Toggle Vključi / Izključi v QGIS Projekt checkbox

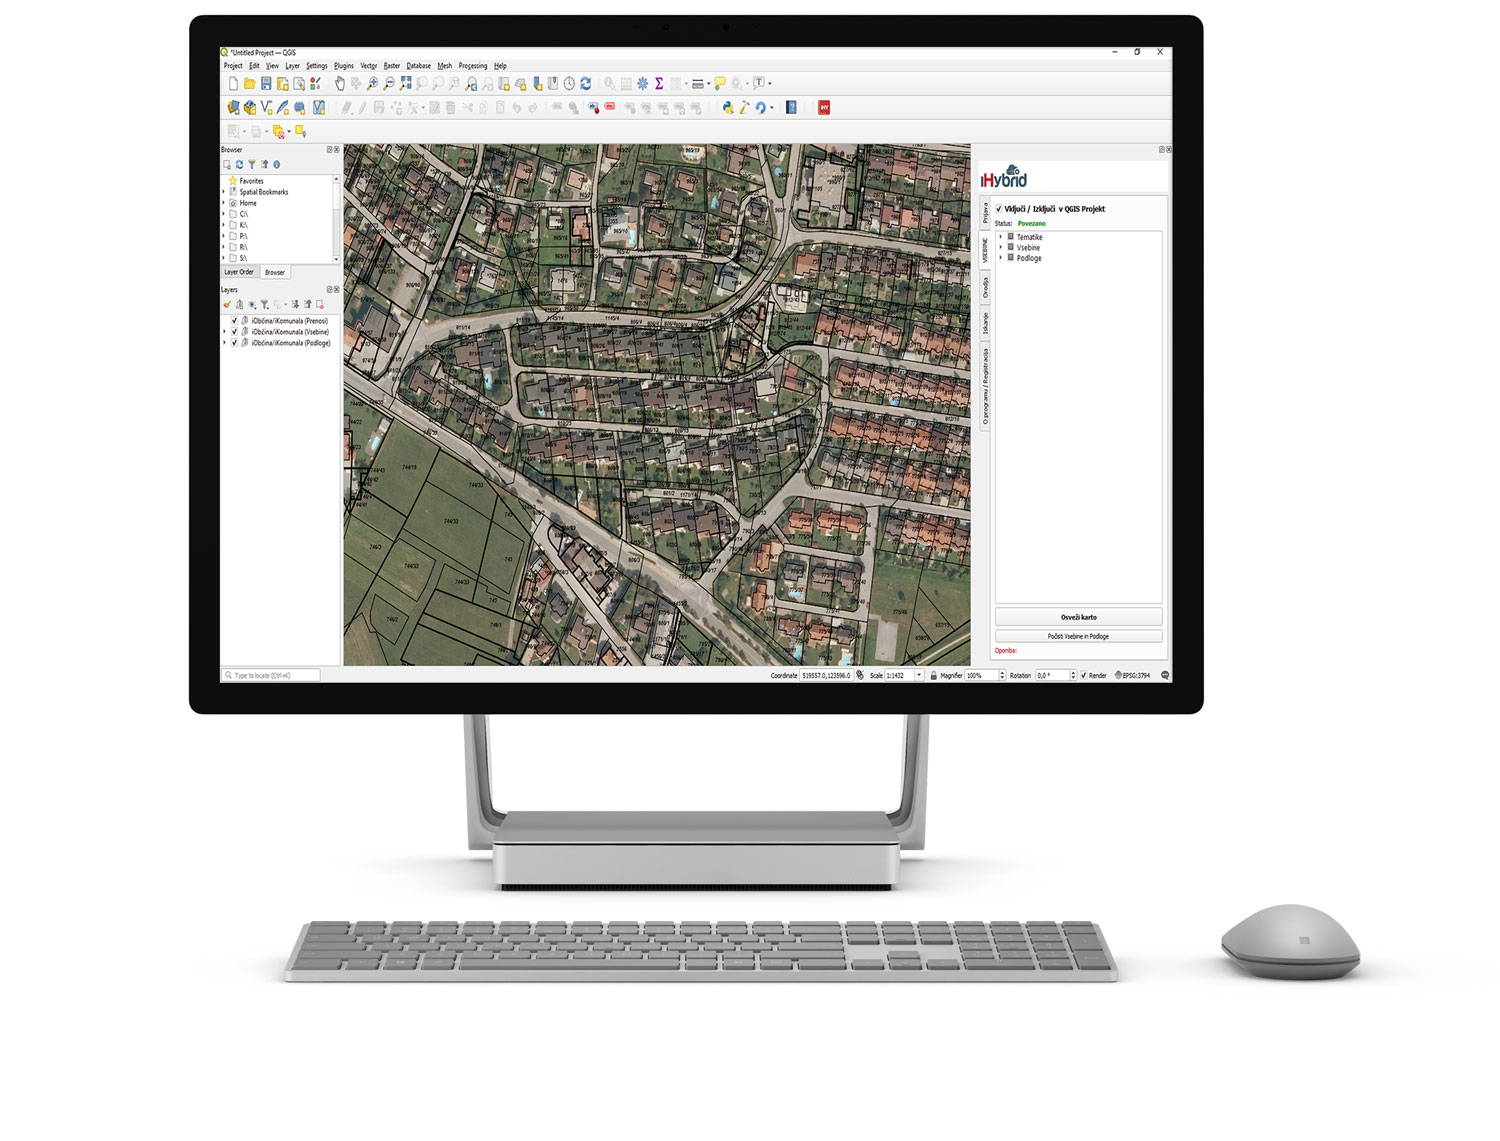(x=998, y=209)
